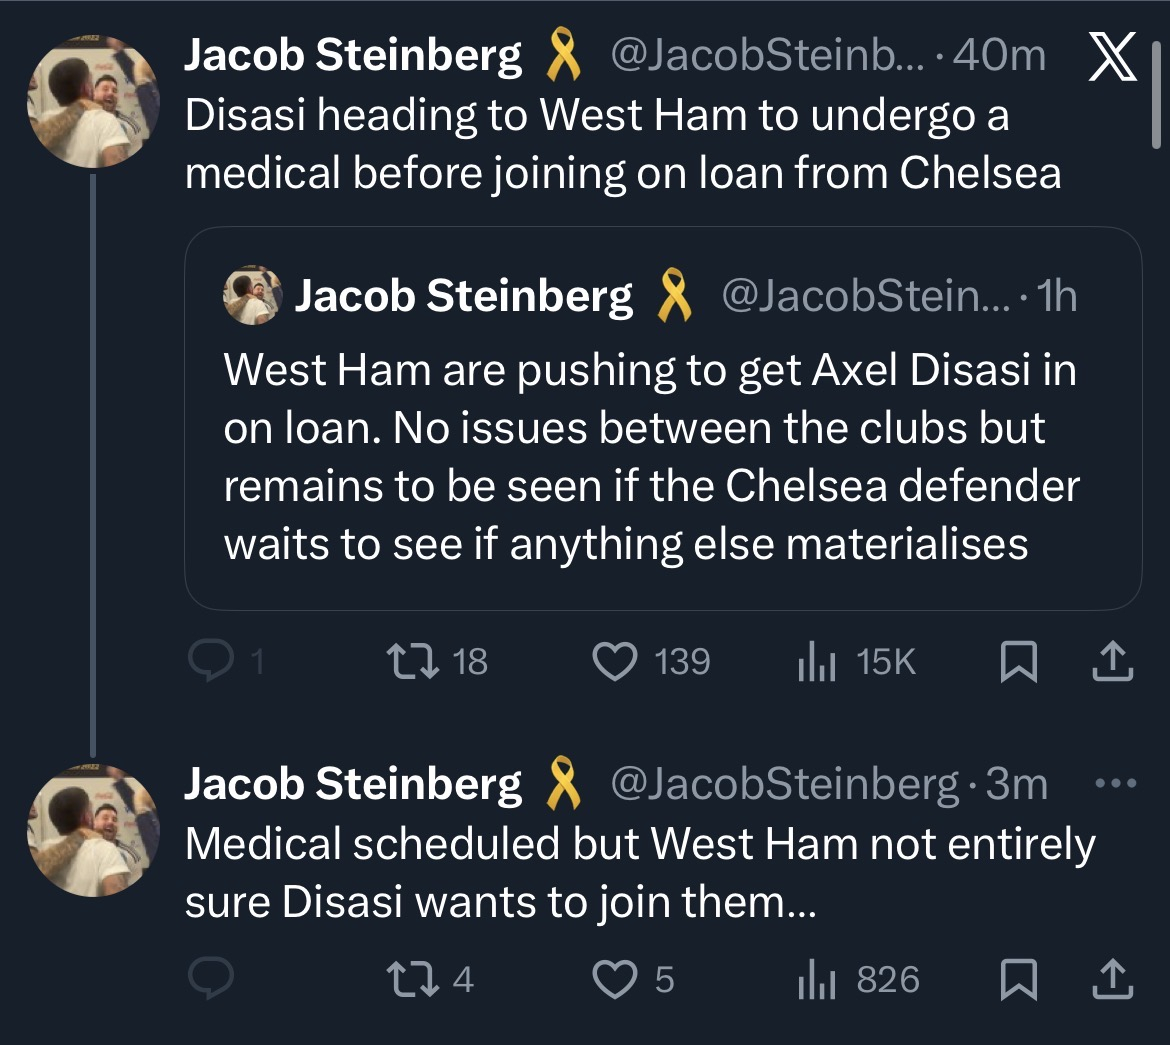The width and height of the screenshot is (1170, 1045).
Task: Like the tweet with 139 likes
Action: tap(616, 662)
